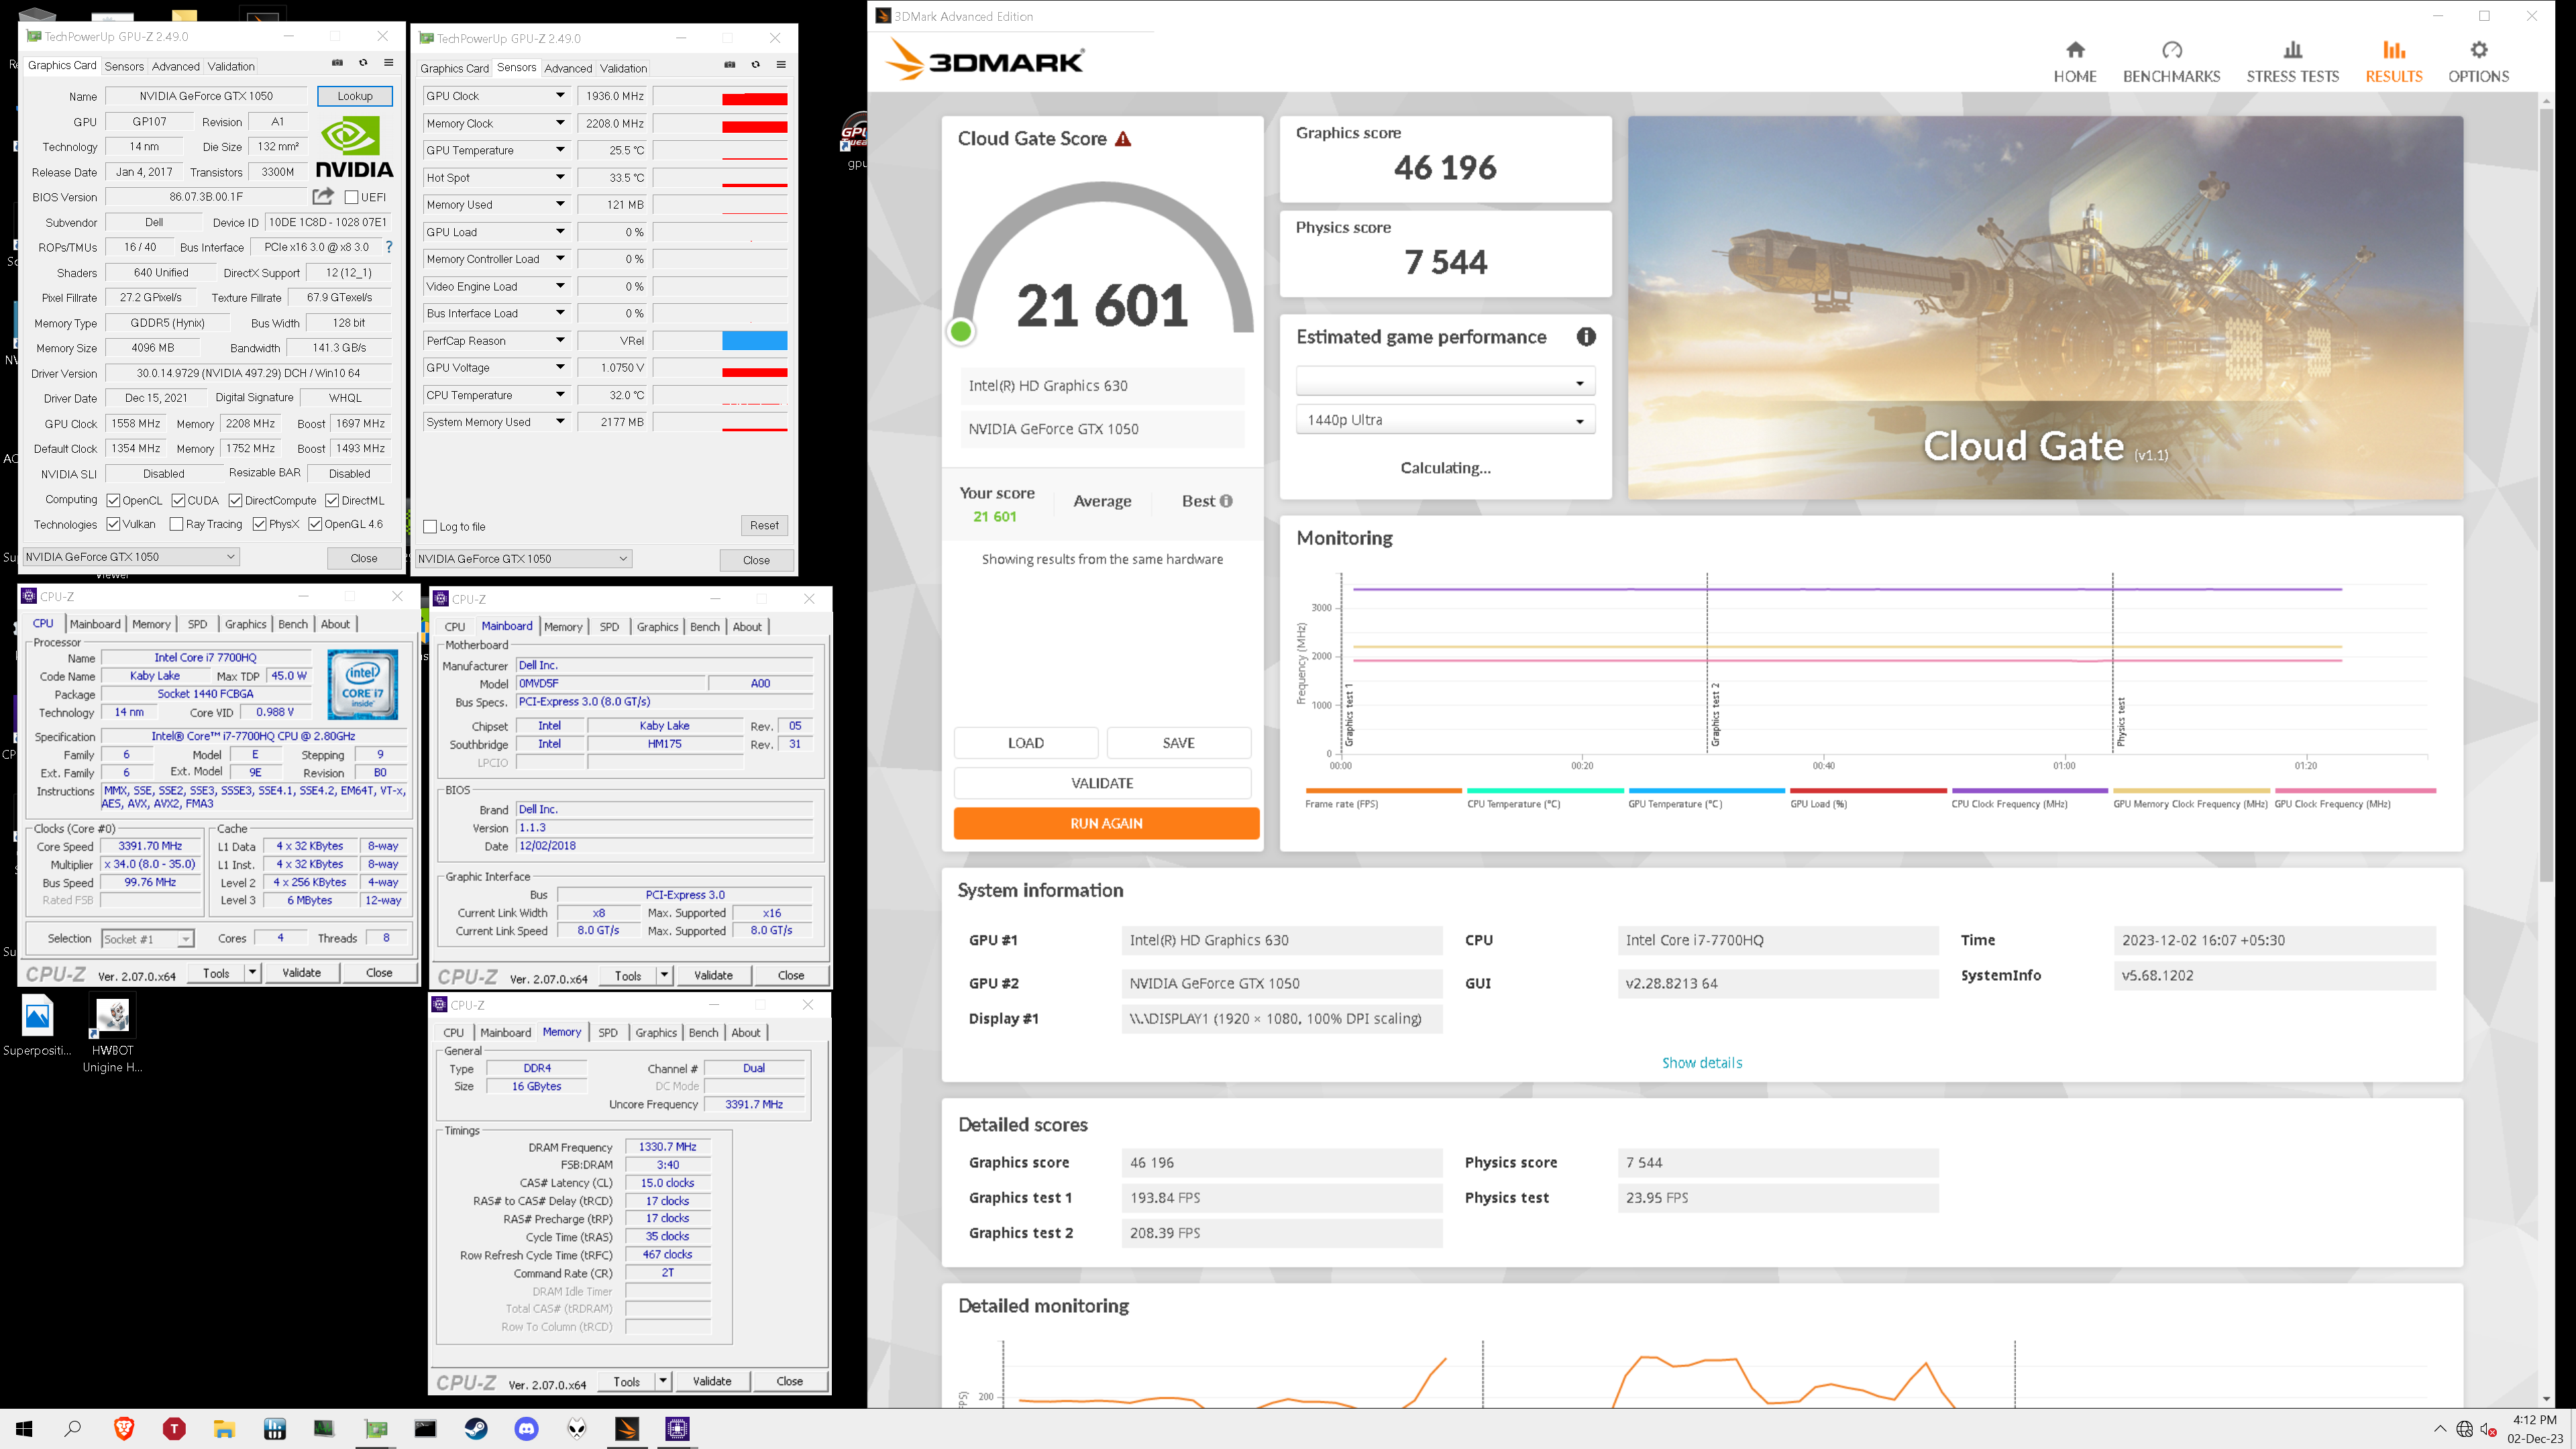Viewport: 2576px width, 1449px height.
Task: Click the Bus Interface question mark help icon
Action: (x=389, y=247)
